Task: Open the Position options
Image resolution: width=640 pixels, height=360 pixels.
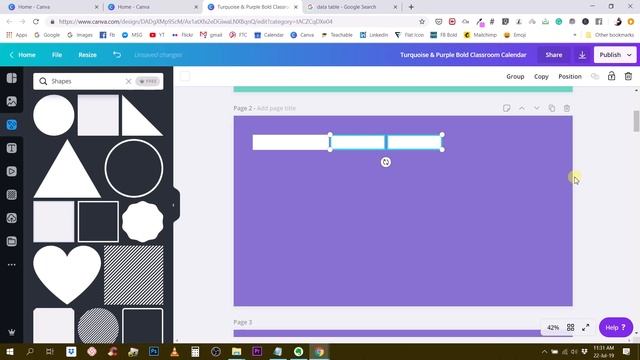Action: pos(570,76)
